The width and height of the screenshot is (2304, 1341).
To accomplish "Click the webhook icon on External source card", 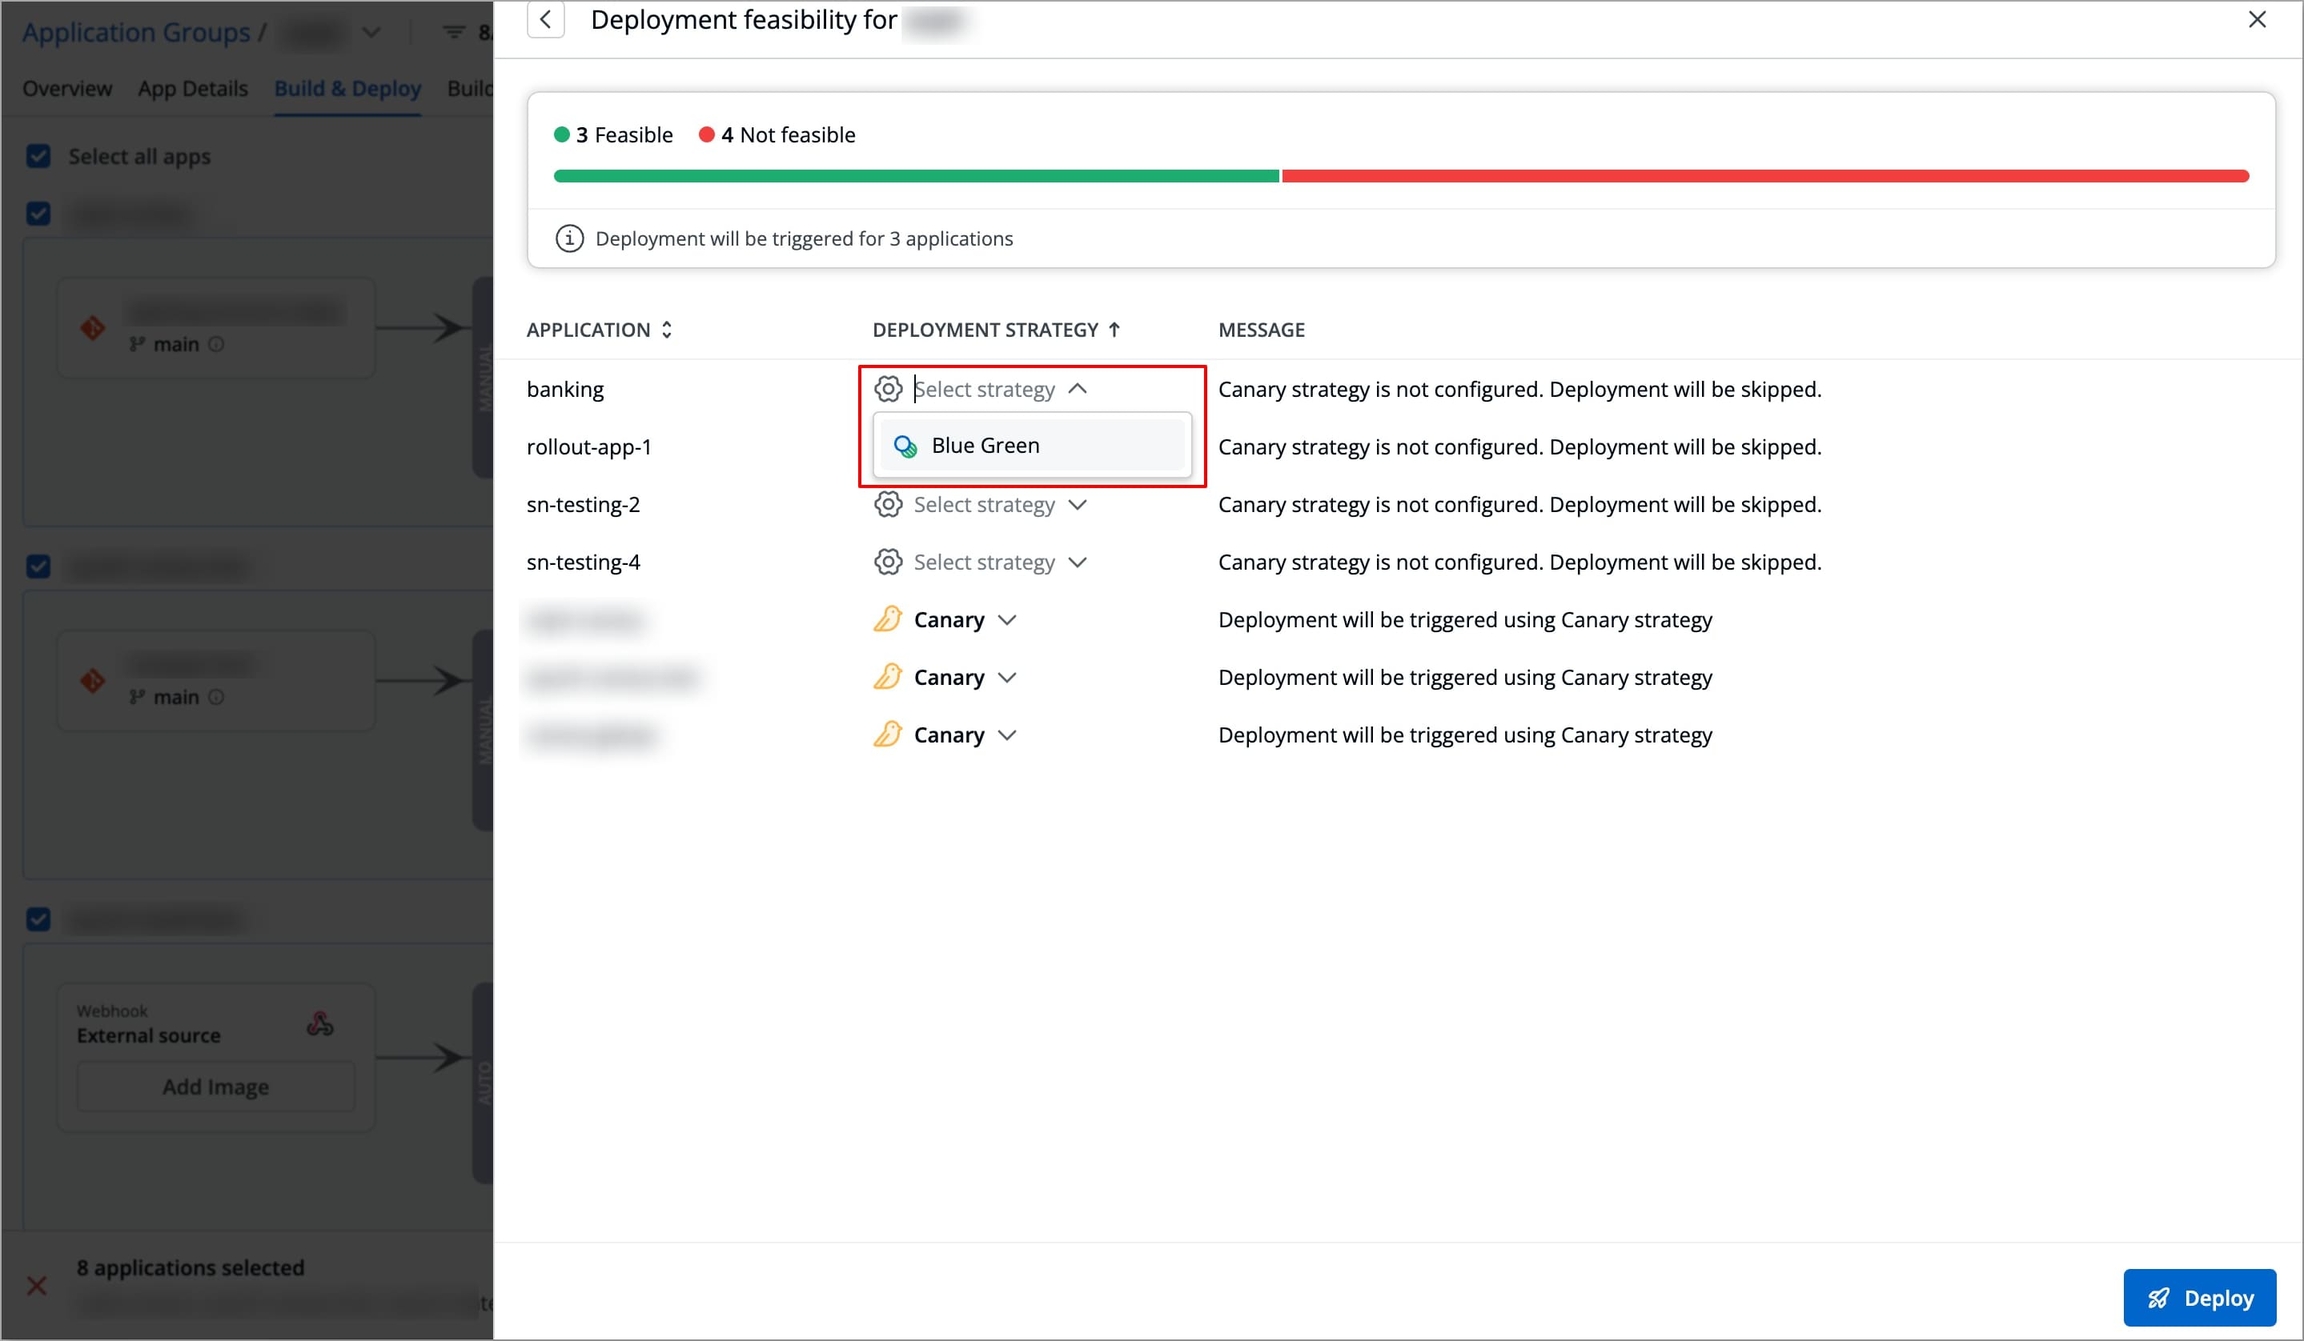I will (x=320, y=1024).
